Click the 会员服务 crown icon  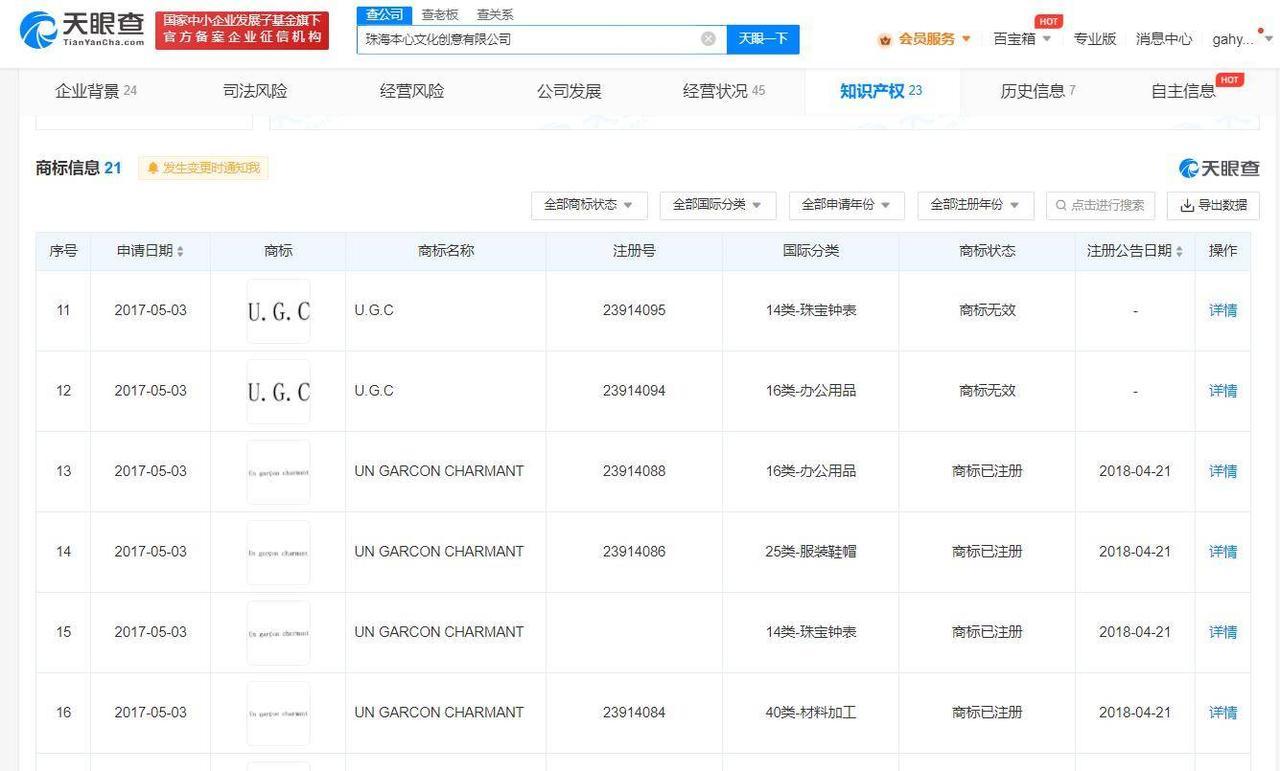885,39
